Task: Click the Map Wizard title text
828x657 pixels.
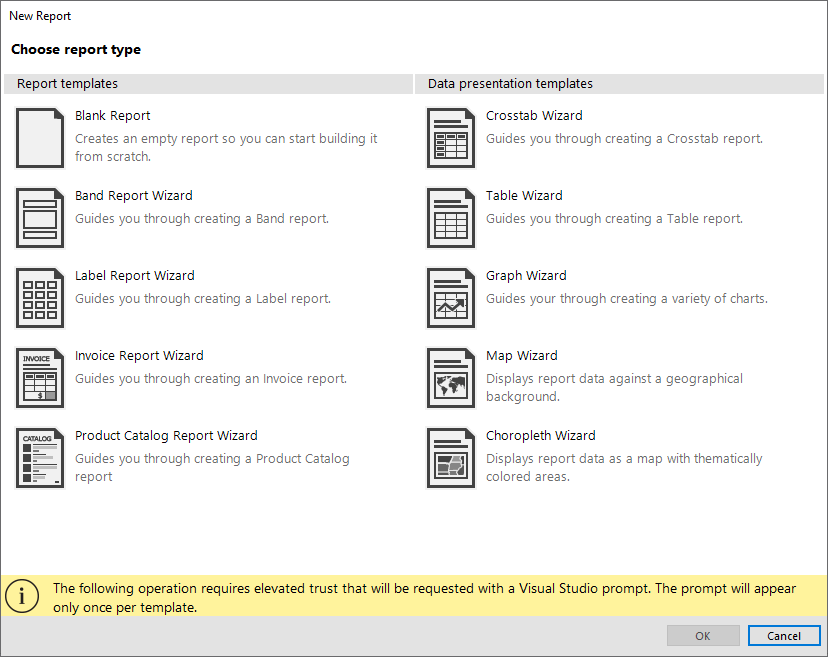Action: (x=522, y=356)
